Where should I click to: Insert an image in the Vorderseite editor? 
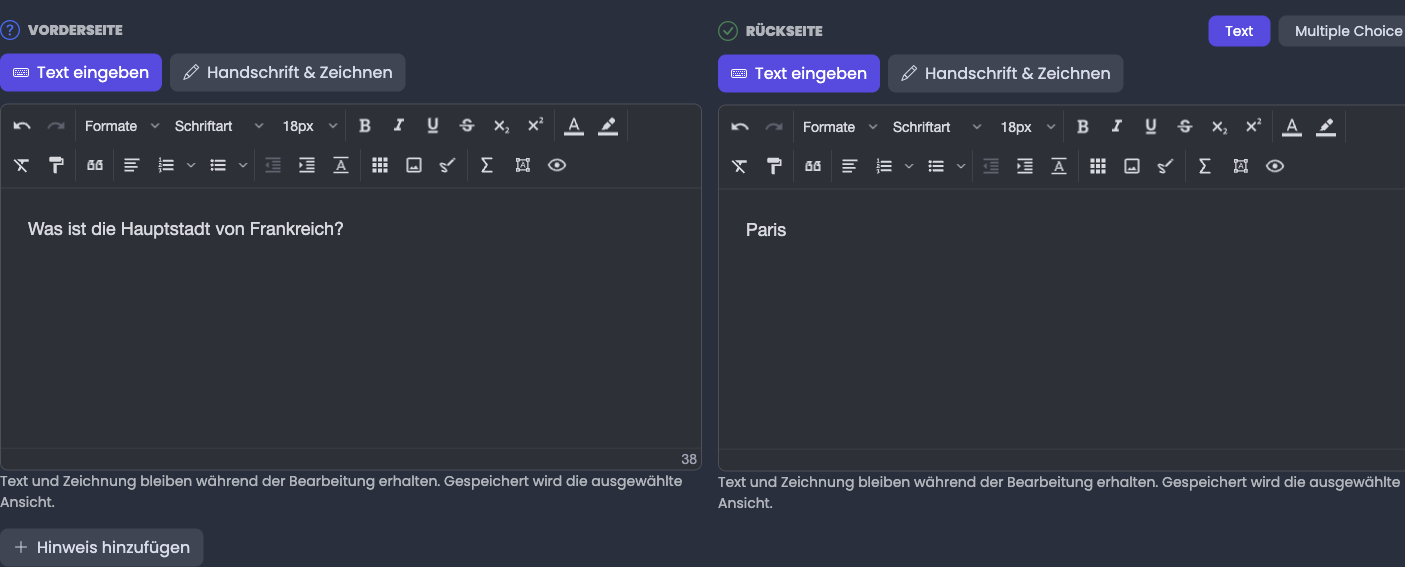tap(414, 166)
